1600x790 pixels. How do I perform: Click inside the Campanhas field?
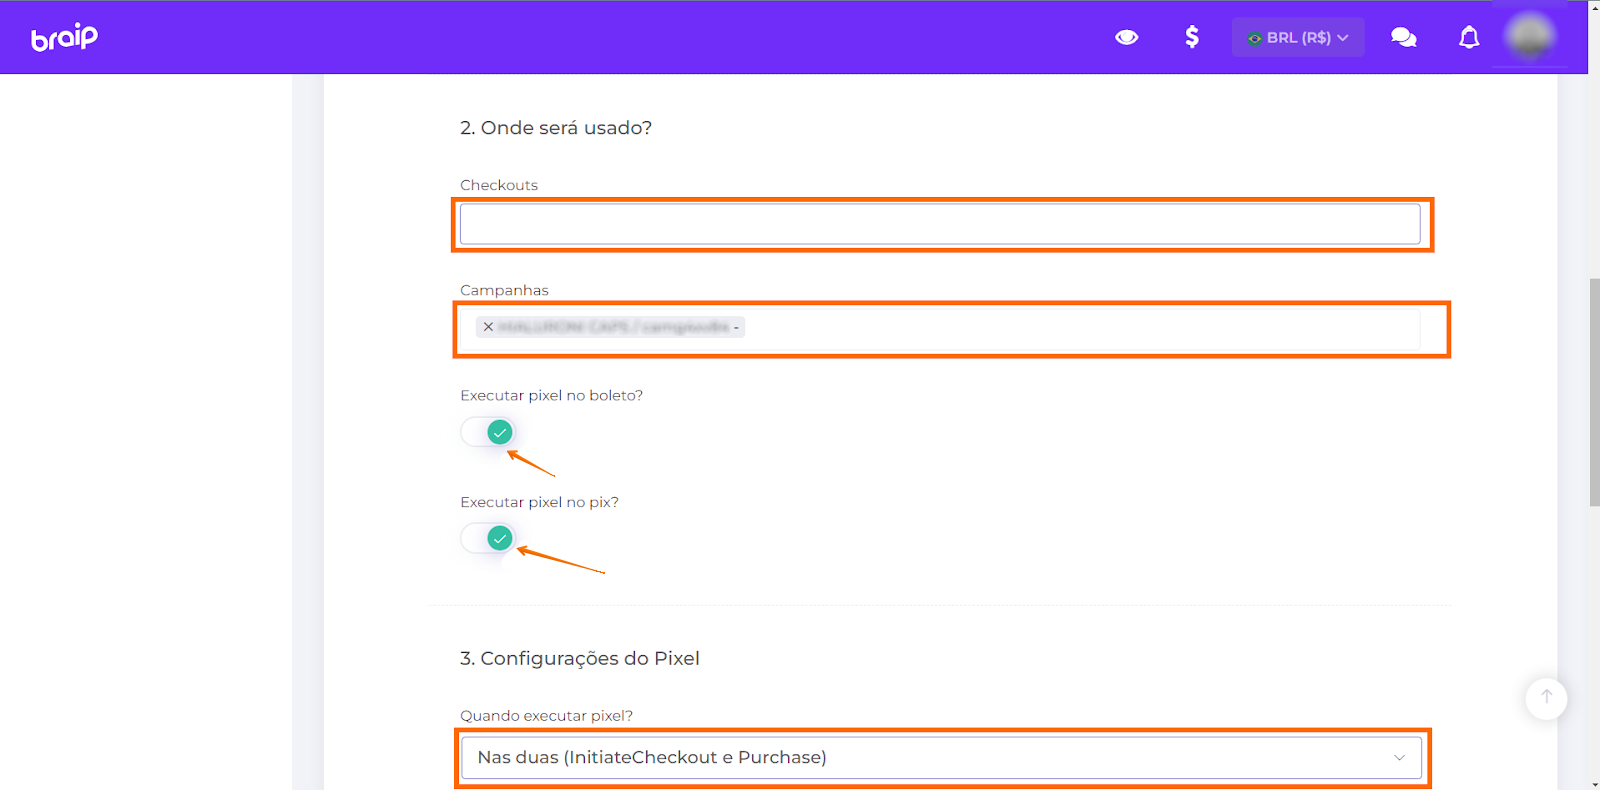(x=1080, y=328)
